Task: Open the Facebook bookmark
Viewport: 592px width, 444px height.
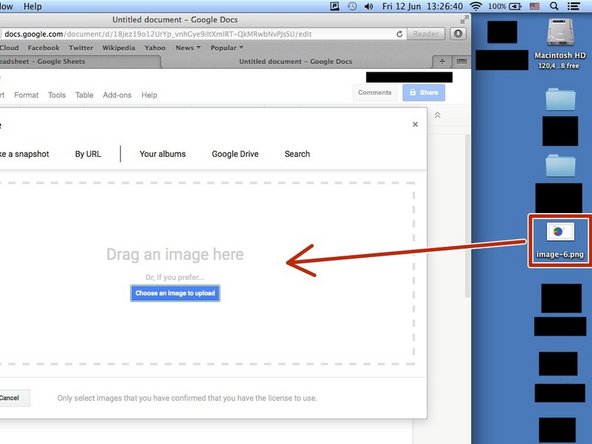Action: coord(44,48)
